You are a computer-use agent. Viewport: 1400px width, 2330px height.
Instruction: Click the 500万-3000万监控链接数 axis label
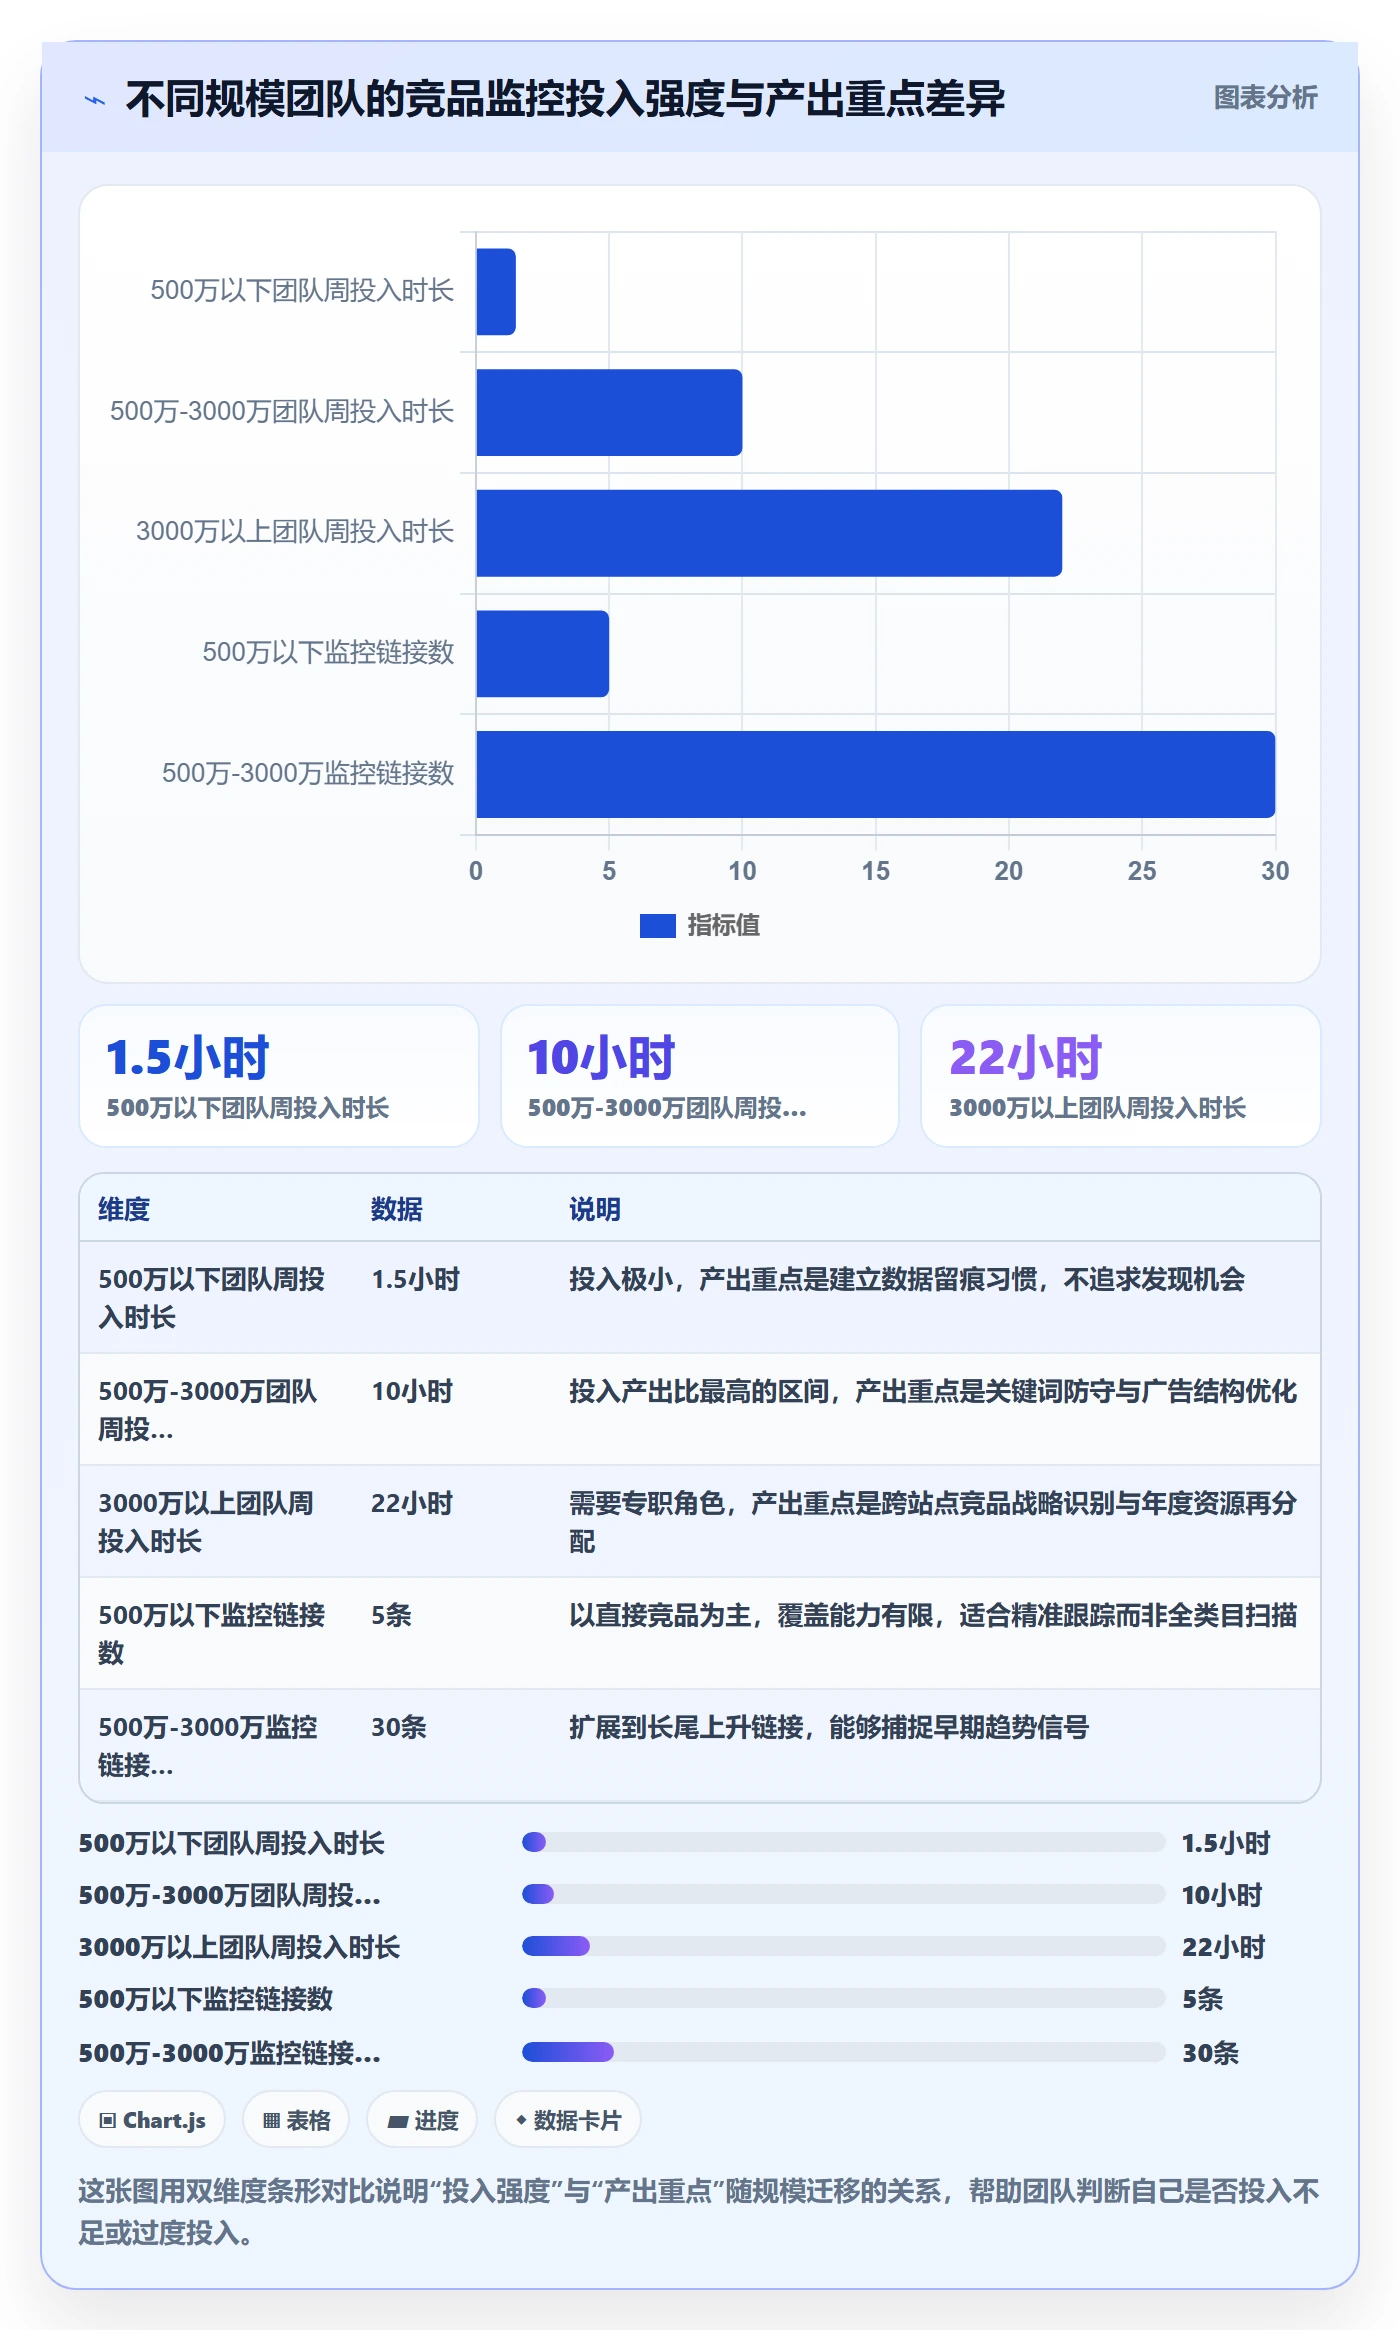308,774
